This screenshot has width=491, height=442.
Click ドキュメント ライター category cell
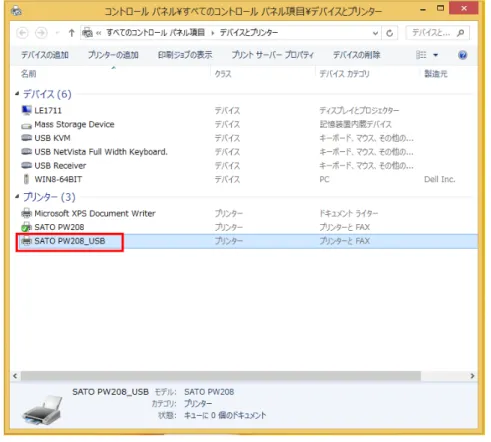[x=349, y=213]
